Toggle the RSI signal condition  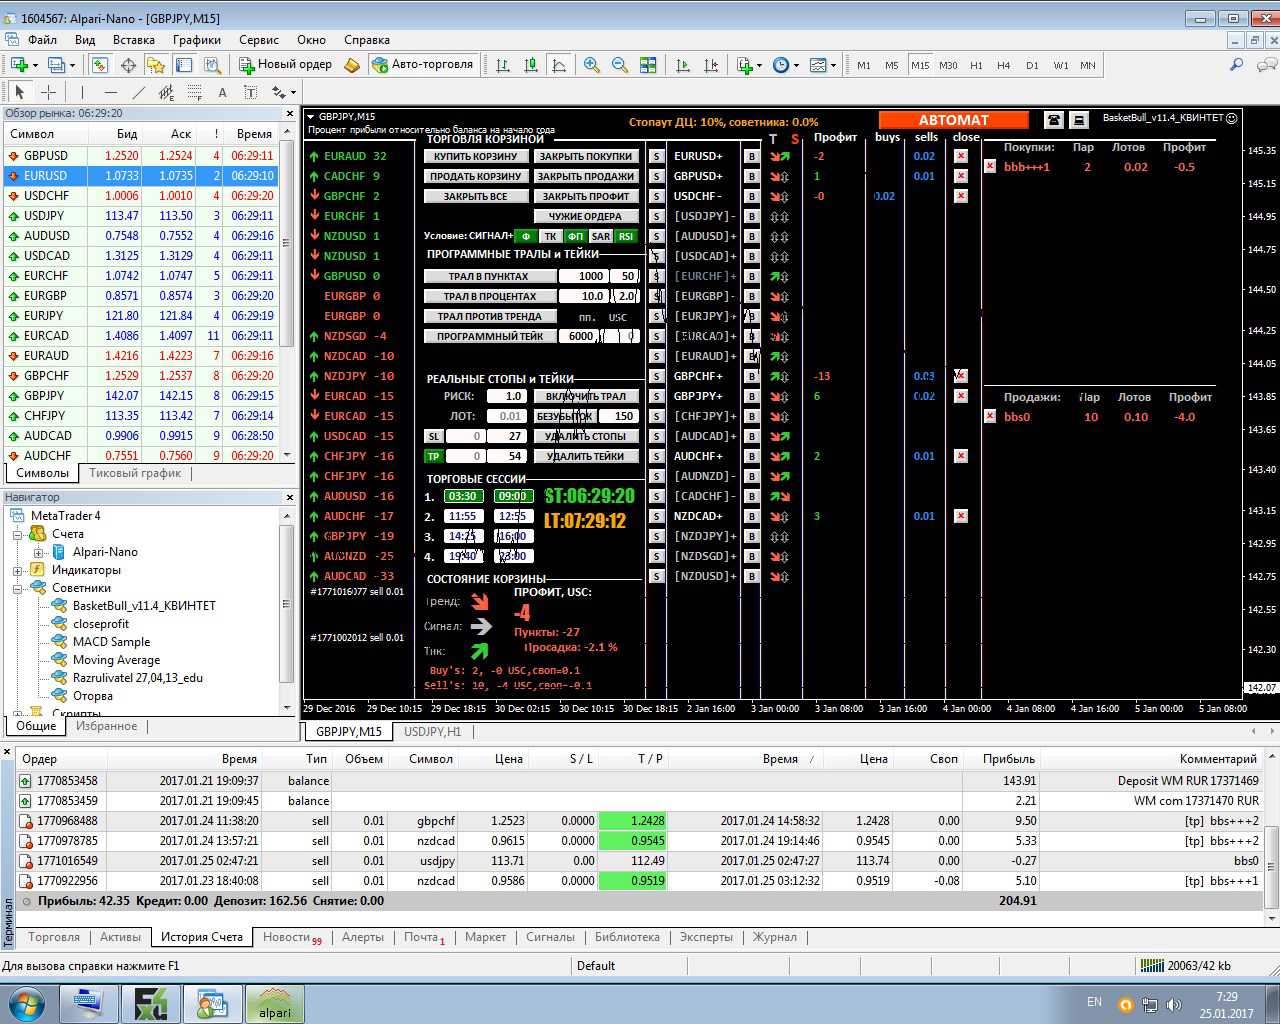point(625,236)
